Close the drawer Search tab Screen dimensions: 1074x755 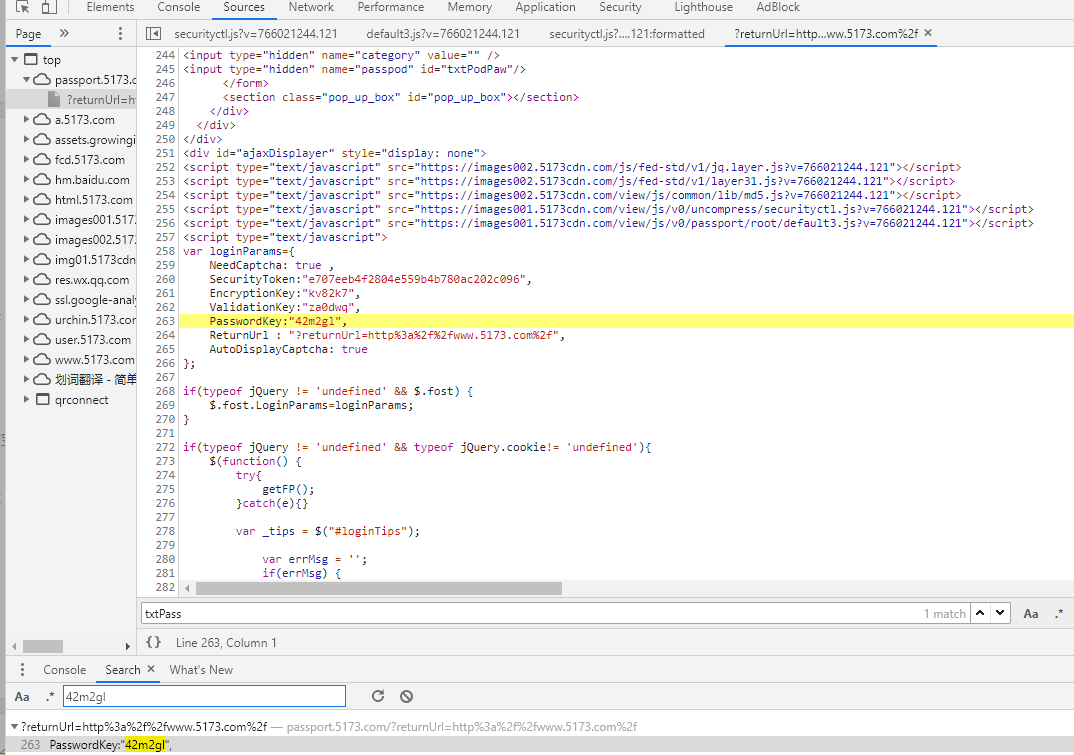pos(151,669)
